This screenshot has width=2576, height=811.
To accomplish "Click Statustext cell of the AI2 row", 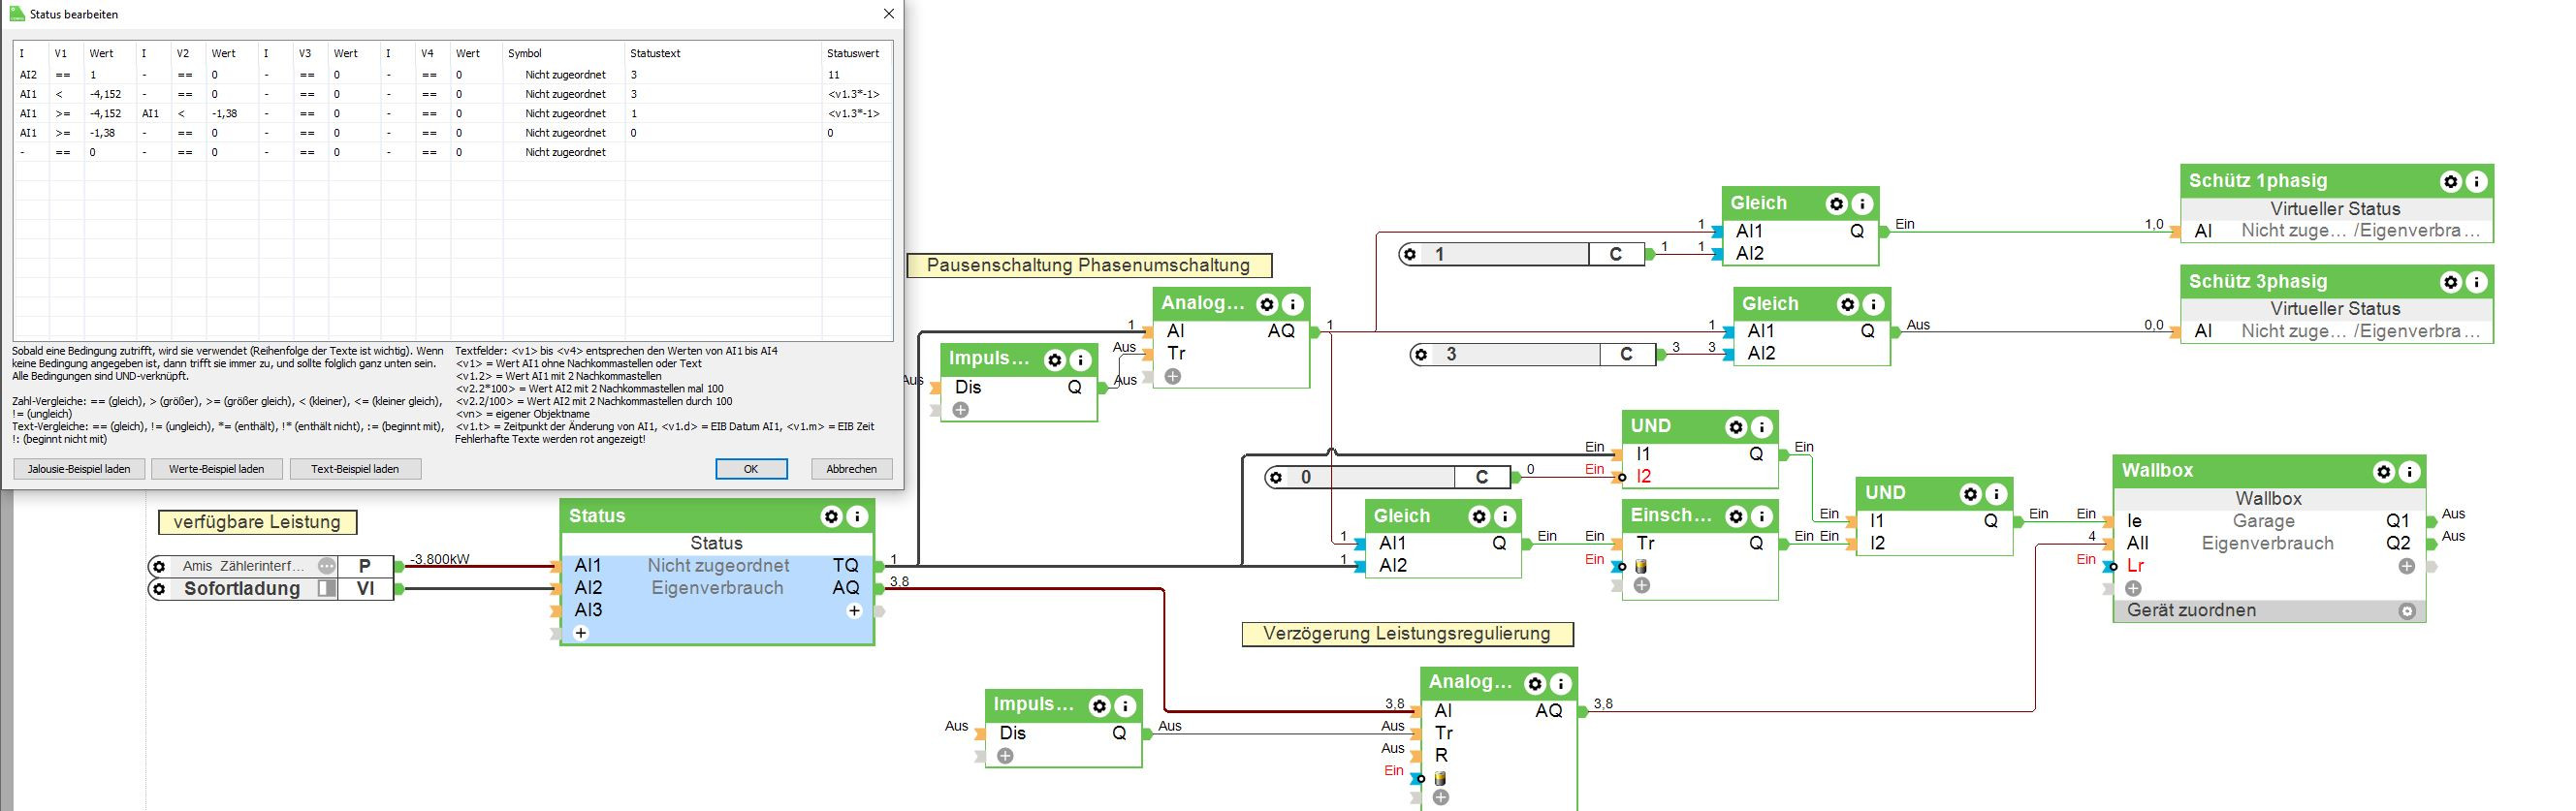I will [723, 75].
